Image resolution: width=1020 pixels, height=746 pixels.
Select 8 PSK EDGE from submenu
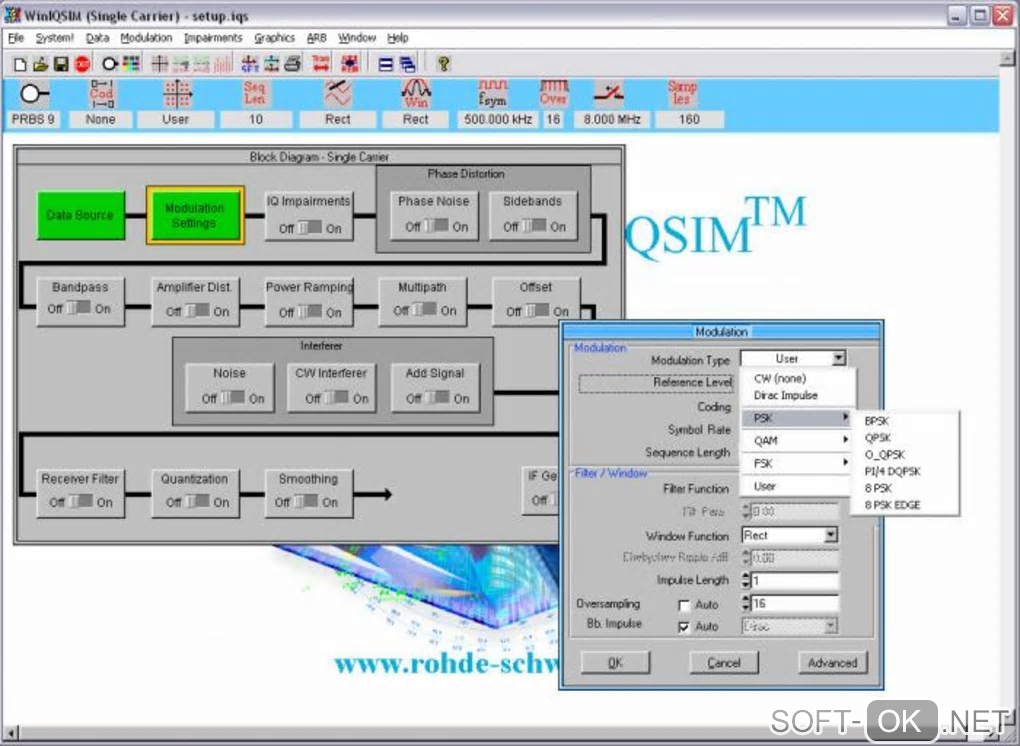pos(892,505)
